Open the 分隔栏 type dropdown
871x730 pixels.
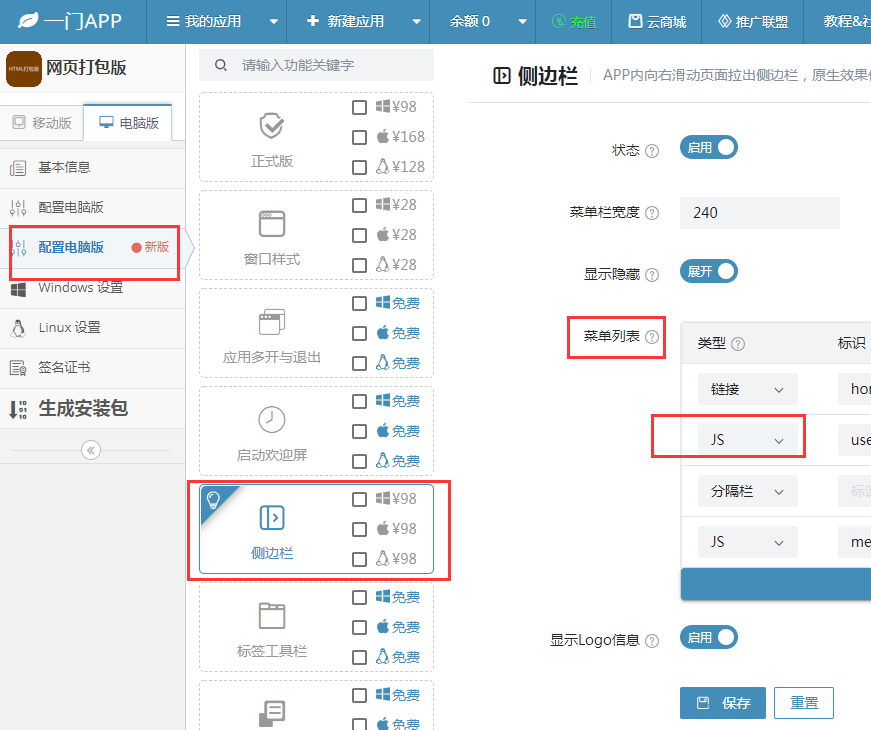click(x=748, y=491)
